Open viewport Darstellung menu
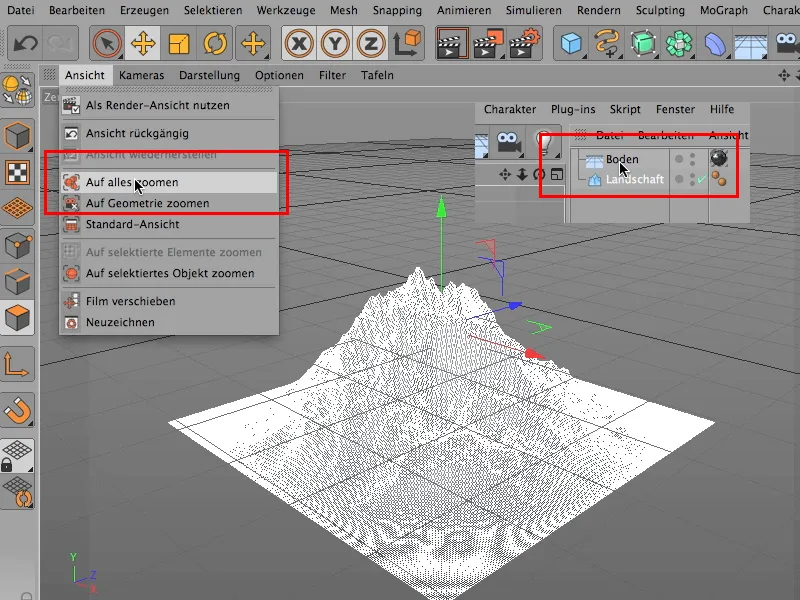The width and height of the screenshot is (800, 600). tap(209, 76)
